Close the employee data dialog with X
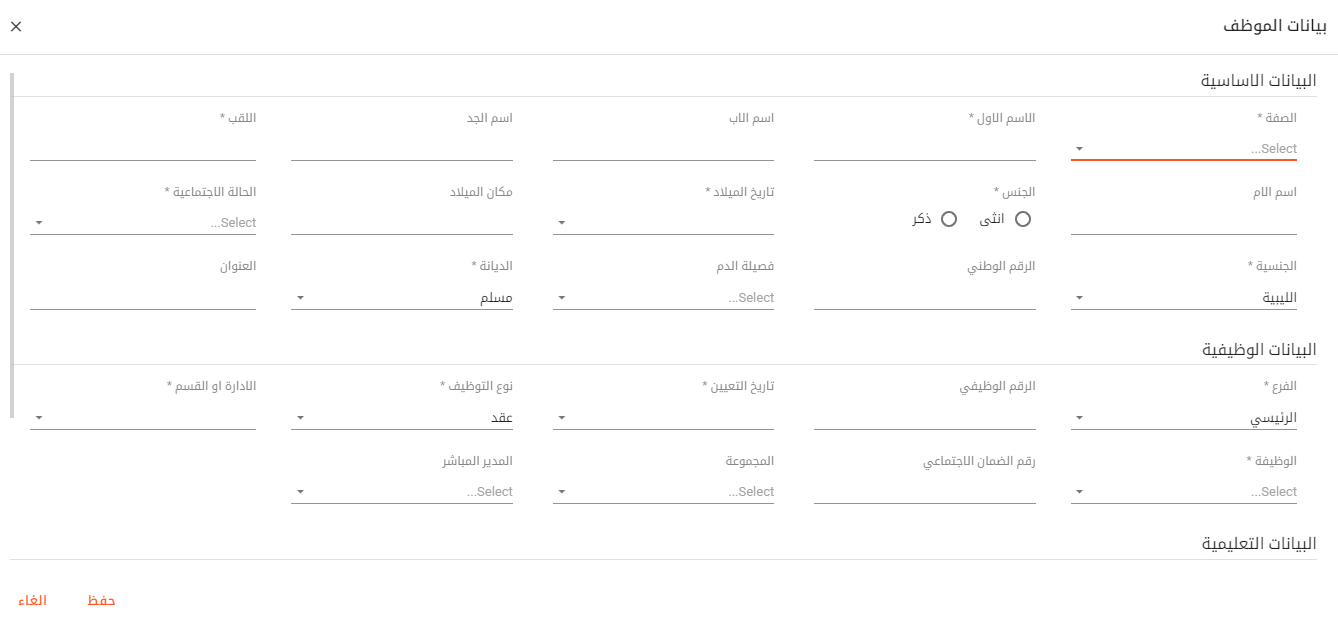Screen dimensions: 1338x620 pos(16,26)
